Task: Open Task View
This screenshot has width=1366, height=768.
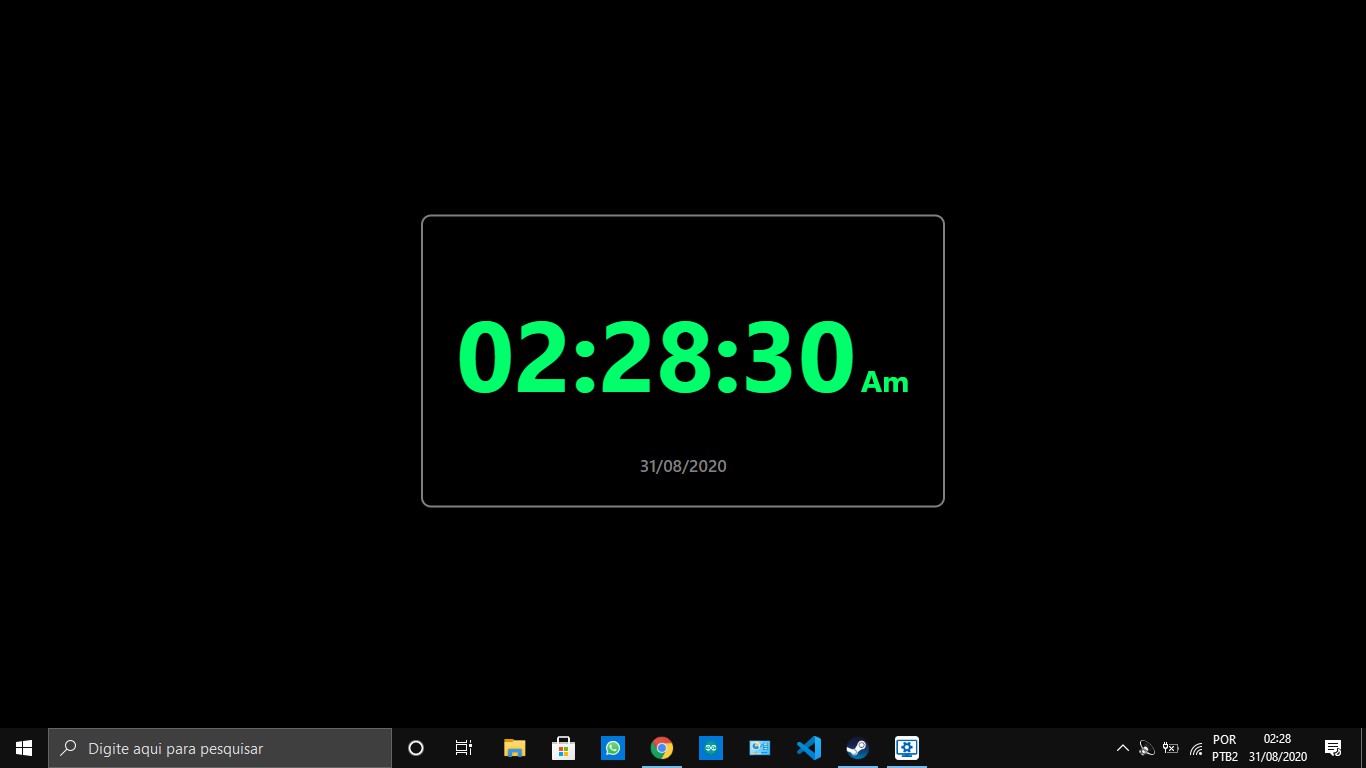Action: click(463, 747)
